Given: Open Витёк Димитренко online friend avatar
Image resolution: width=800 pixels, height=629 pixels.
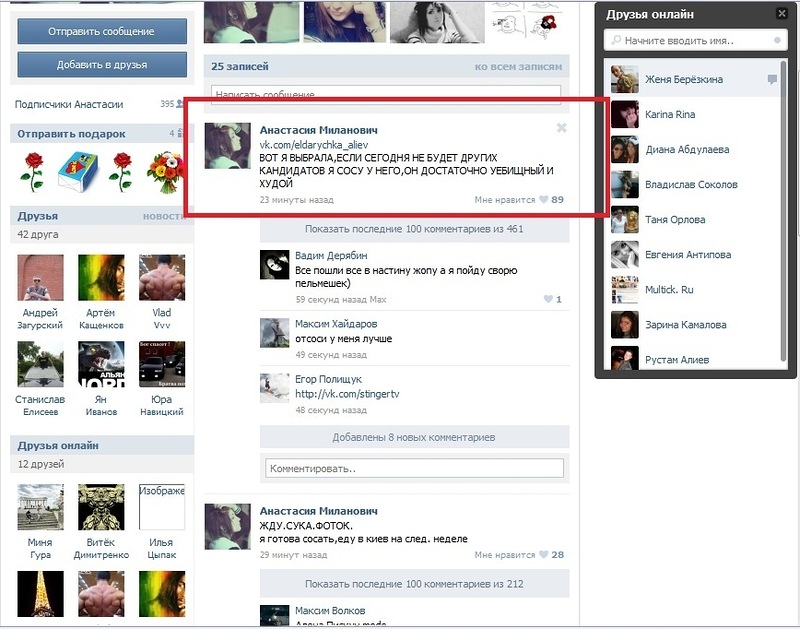Looking at the screenshot, I should pos(101,507).
